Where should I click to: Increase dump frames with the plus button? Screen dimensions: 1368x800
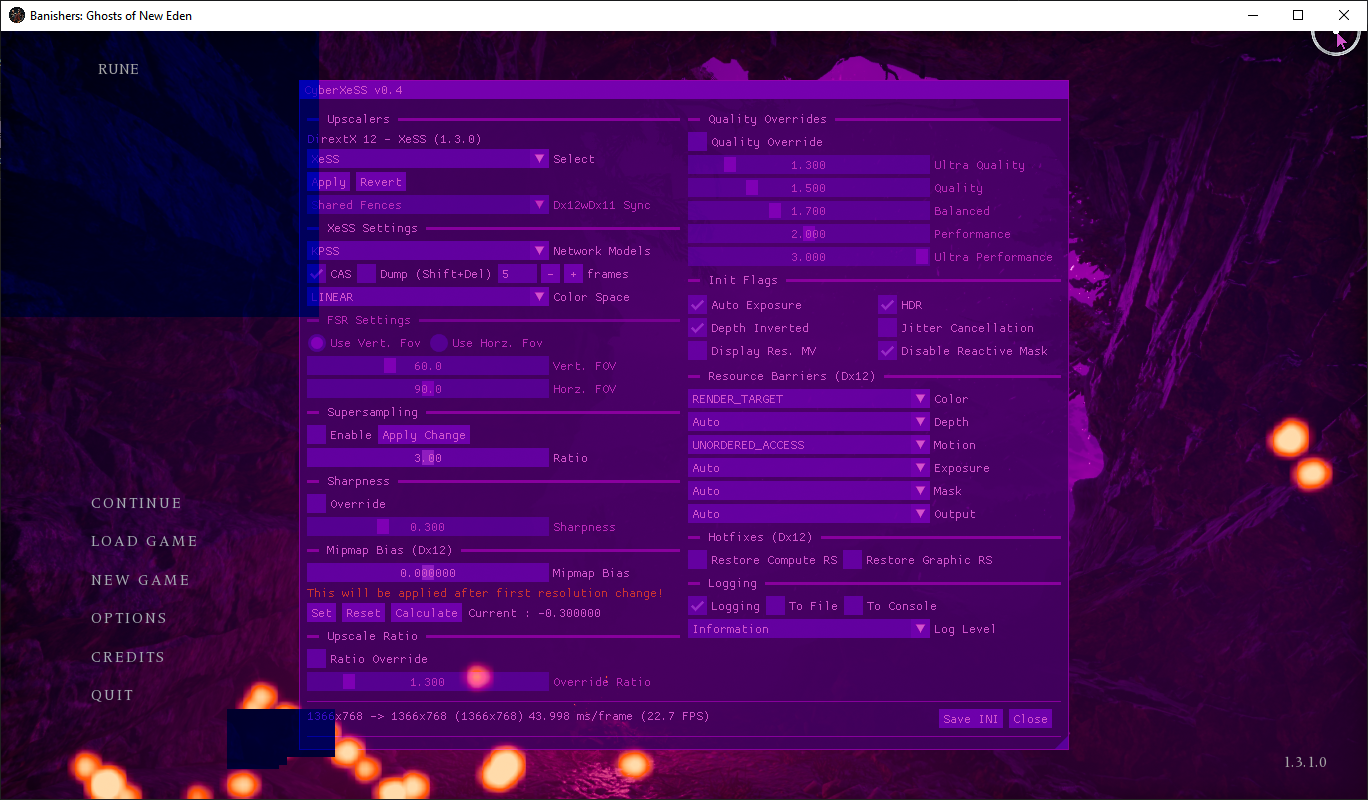click(573, 274)
